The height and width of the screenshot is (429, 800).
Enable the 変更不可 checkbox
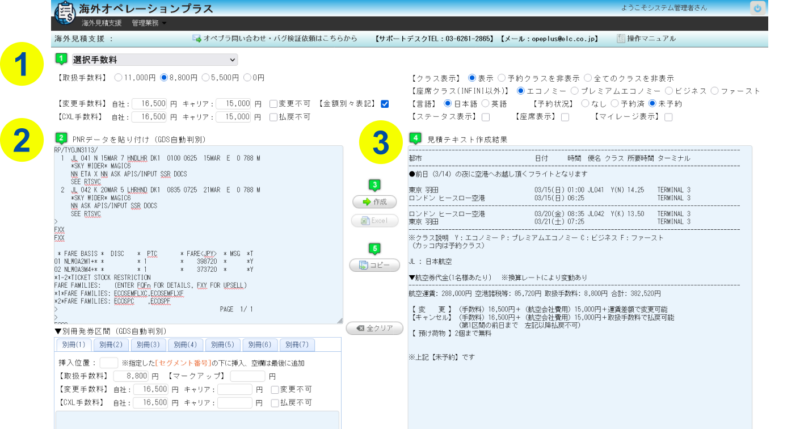[x=275, y=102]
